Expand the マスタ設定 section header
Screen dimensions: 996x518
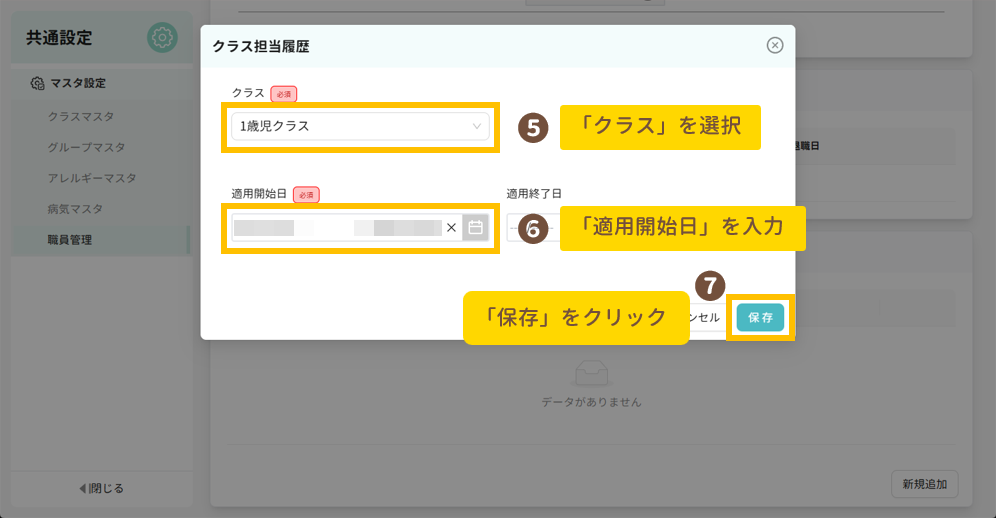click(x=77, y=83)
